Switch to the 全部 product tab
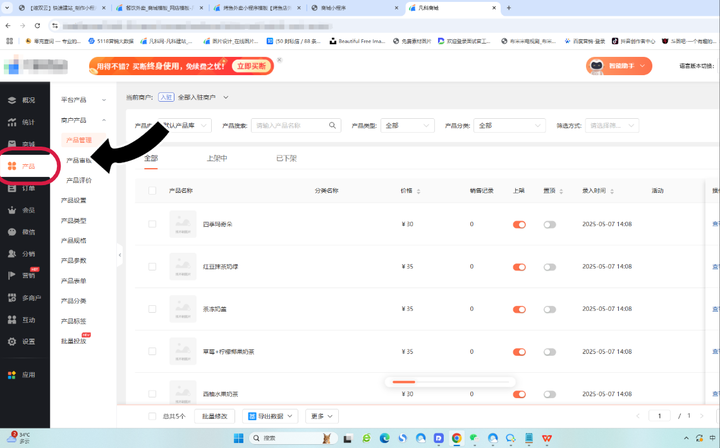The height and width of the screenshot is (448, 720). click(x=151, y=158)
